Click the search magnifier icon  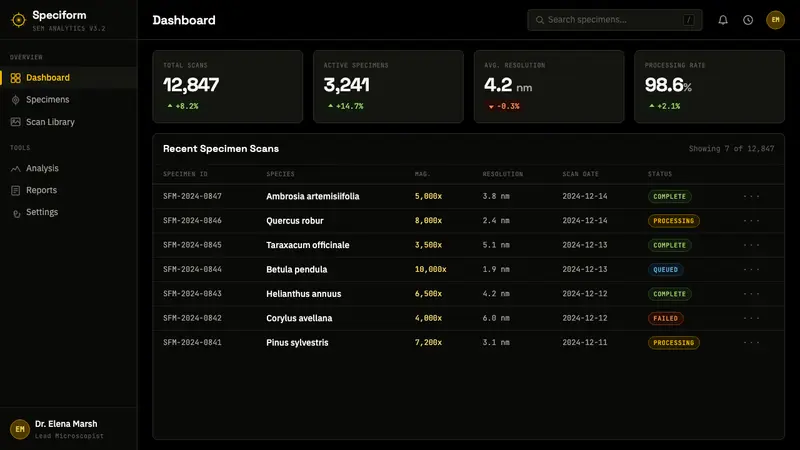(x=540, y=20)
